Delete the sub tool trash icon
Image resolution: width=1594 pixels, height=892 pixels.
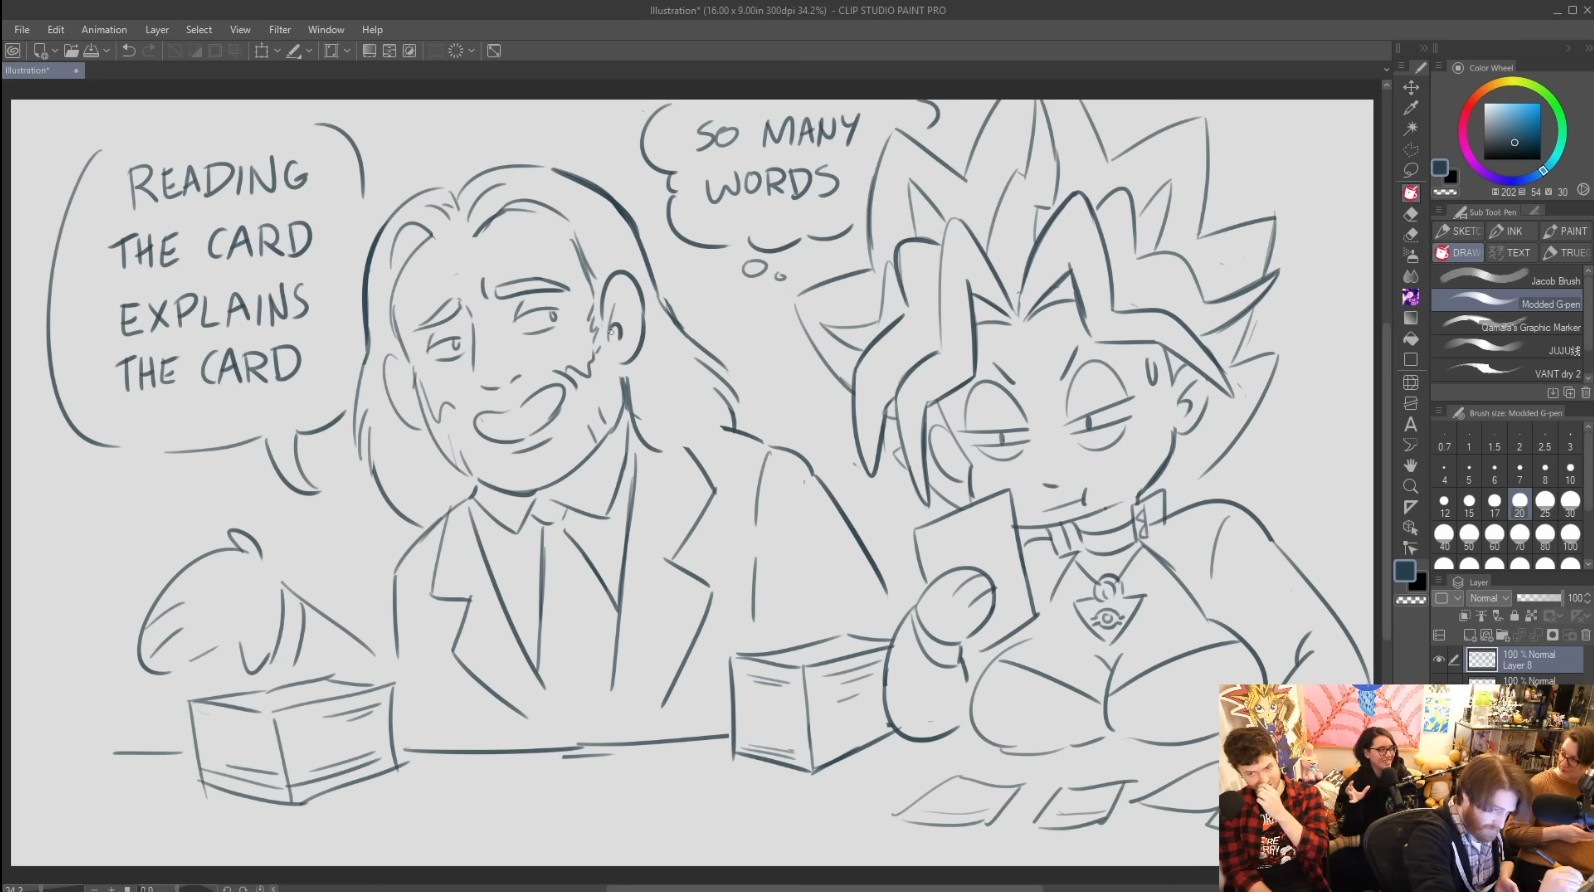point(1586,393)
